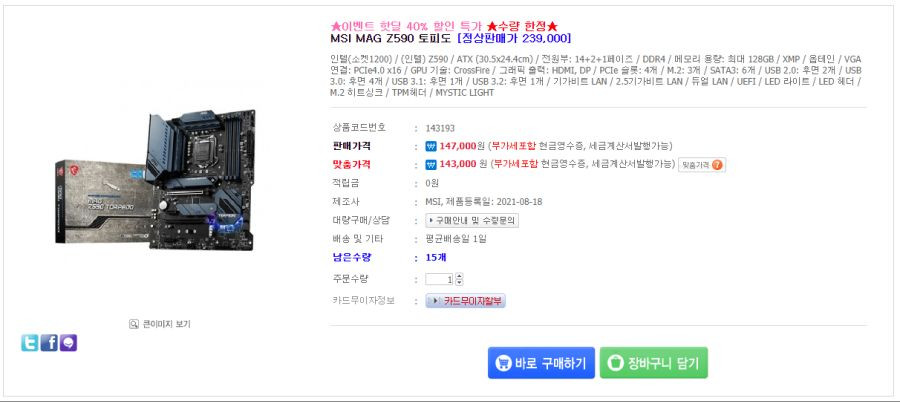
Task: Click the basket icon in 장바구니 담기
Action: click(615, 363)
